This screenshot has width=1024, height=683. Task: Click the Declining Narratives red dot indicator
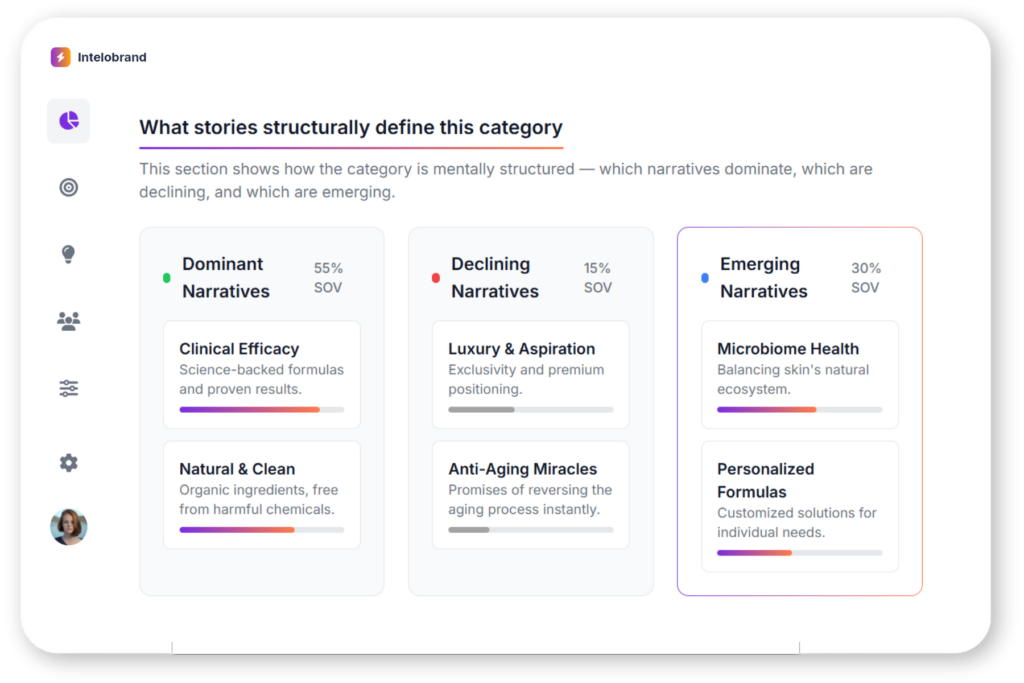pos(435,278)
